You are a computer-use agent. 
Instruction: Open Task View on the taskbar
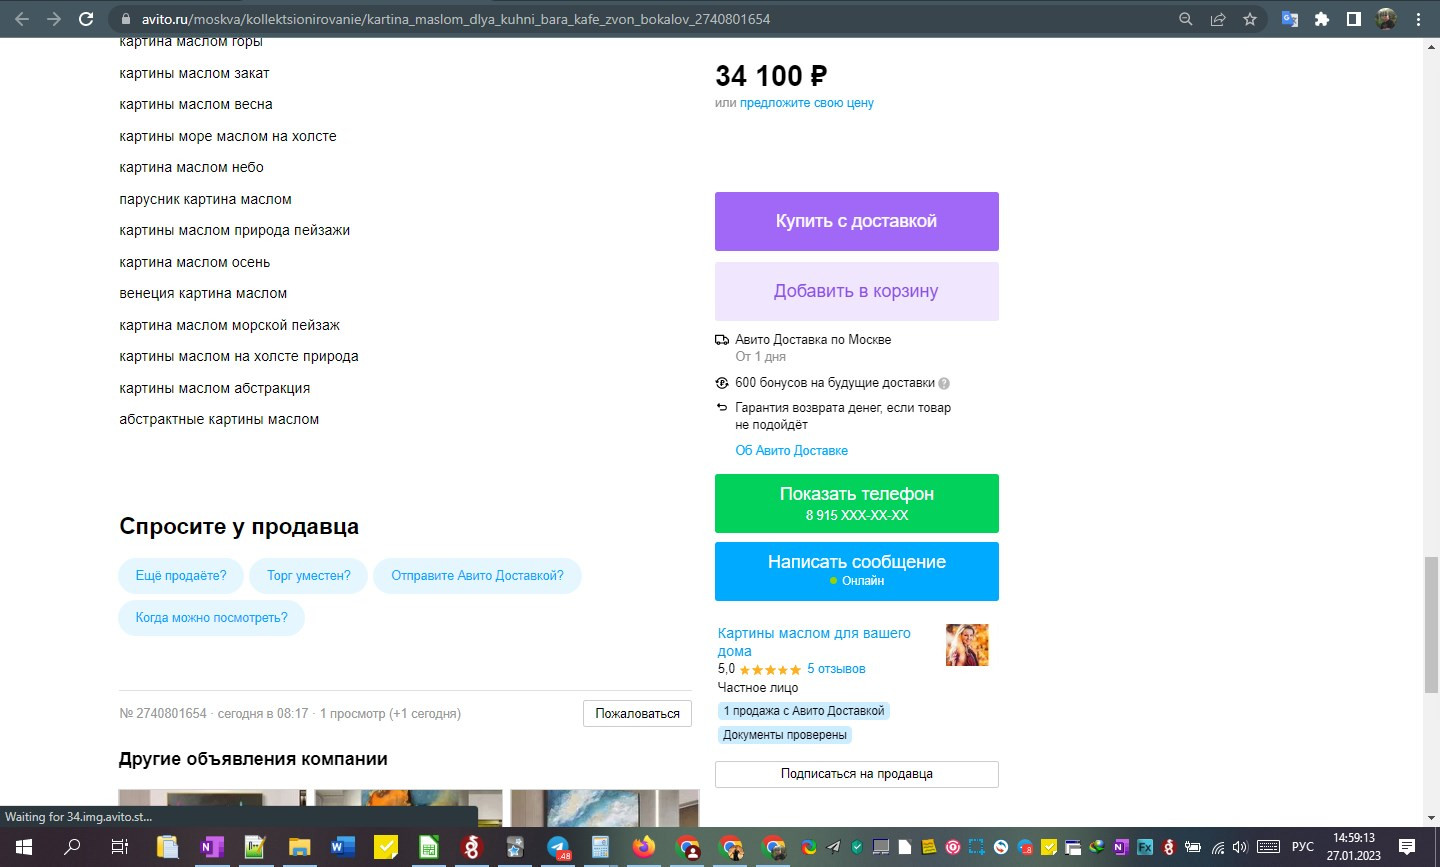[x=119, y=847]
